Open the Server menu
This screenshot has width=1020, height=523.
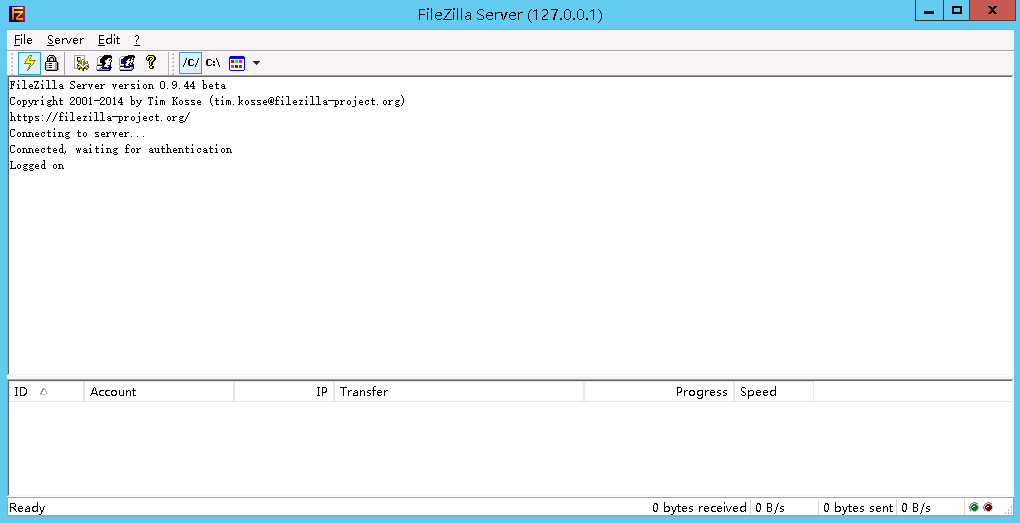65,40
